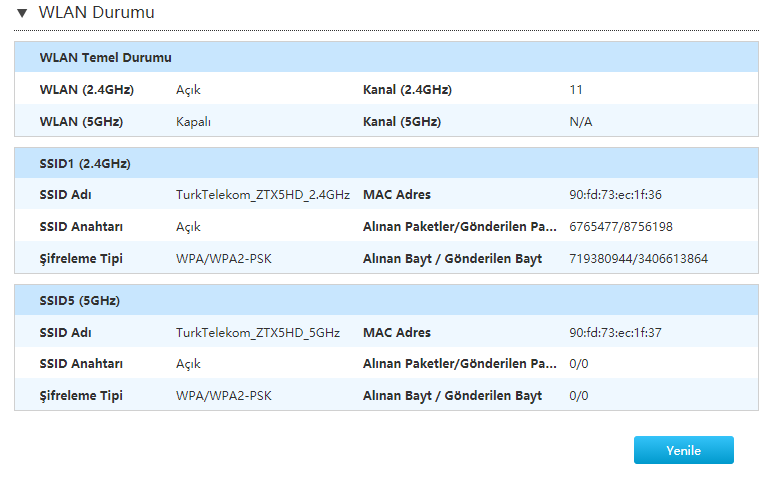Click packet count 6765477/8756198
Image resolution: width=769 pixels, height=478 pixels.
[620, 227]
